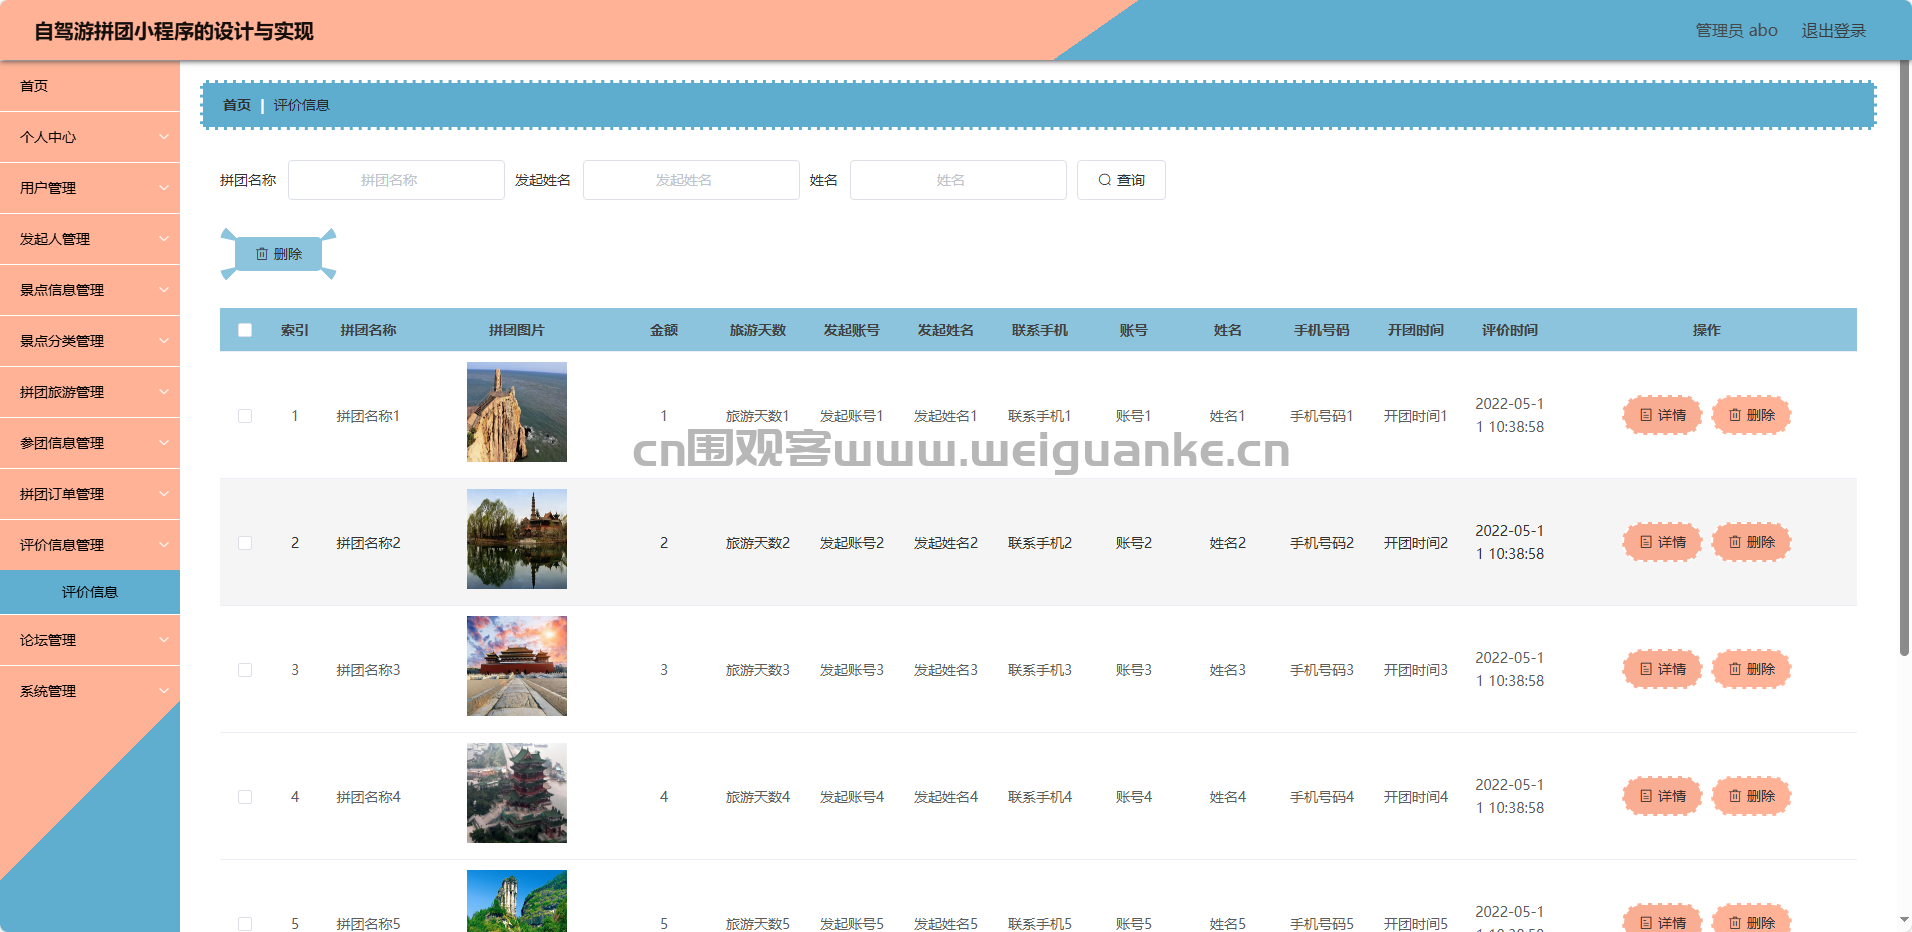Focus the 姓名 search input
The width and height of the screenshot is (1912, 932).
tap(958, 180)
